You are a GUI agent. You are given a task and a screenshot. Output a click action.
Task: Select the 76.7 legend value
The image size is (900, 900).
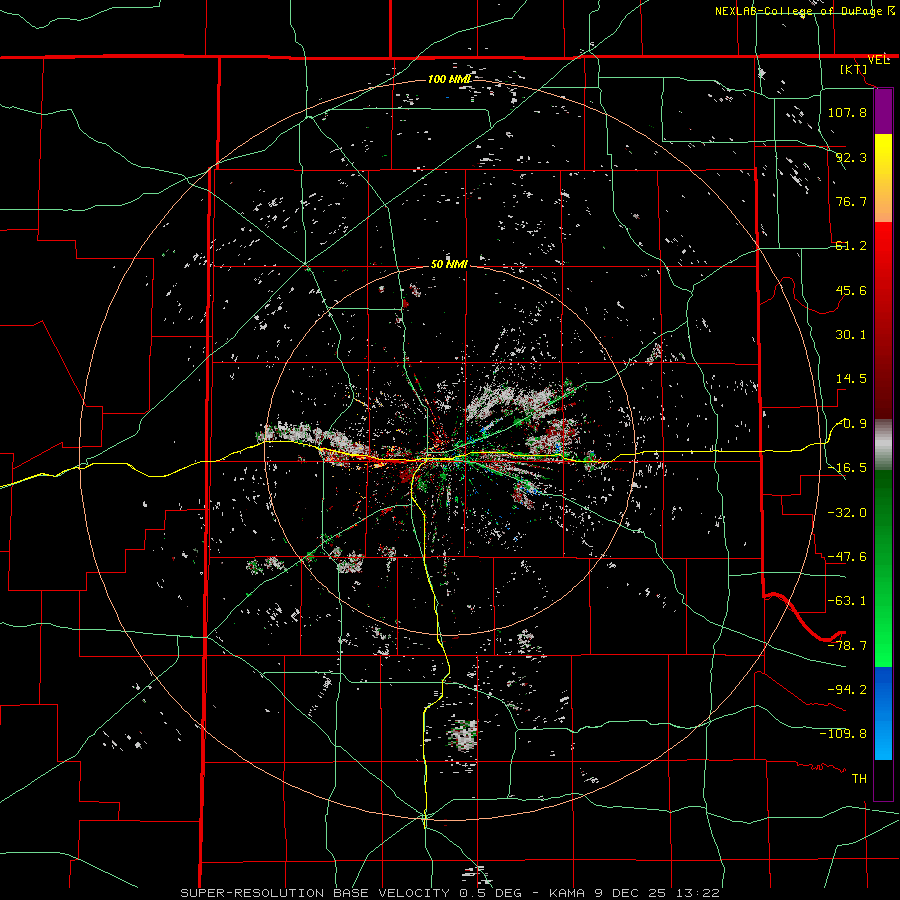coord(851,201)
